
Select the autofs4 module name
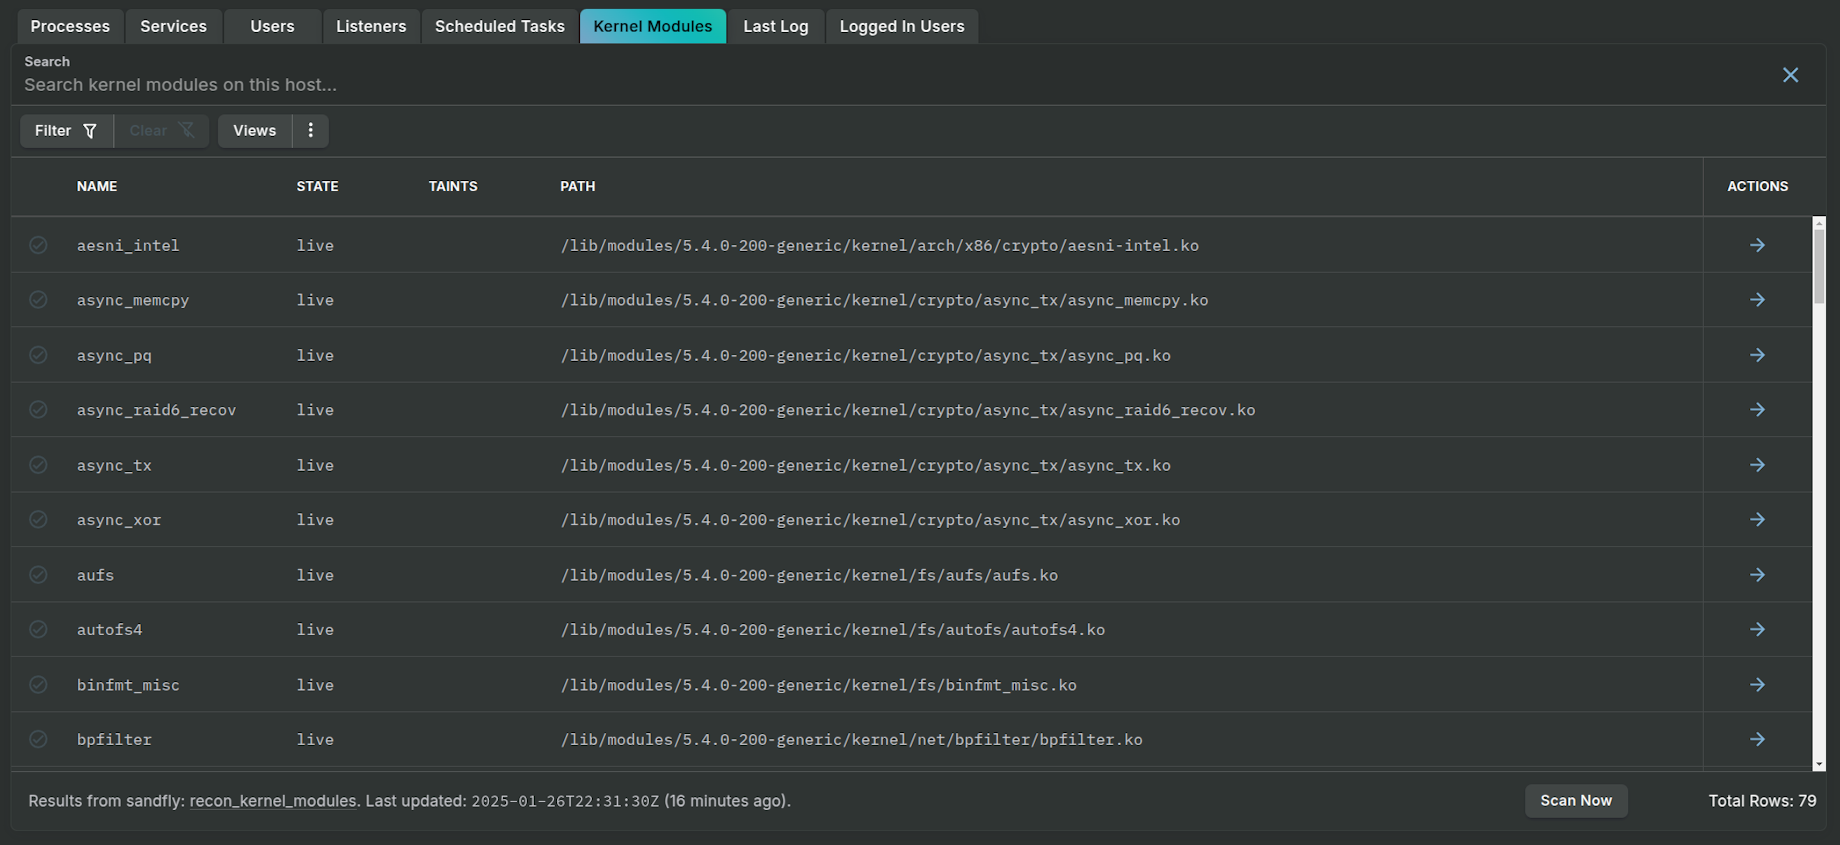pyautogui.click(x=110, y=630)
